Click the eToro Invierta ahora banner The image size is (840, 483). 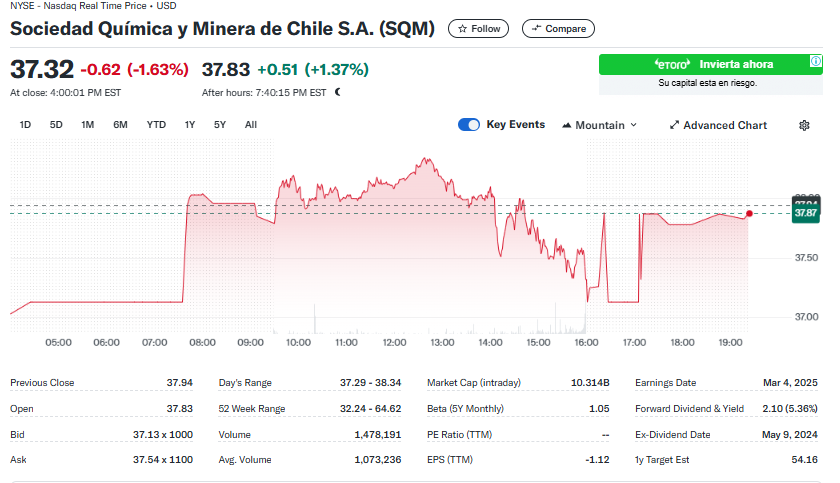point(711,64)
